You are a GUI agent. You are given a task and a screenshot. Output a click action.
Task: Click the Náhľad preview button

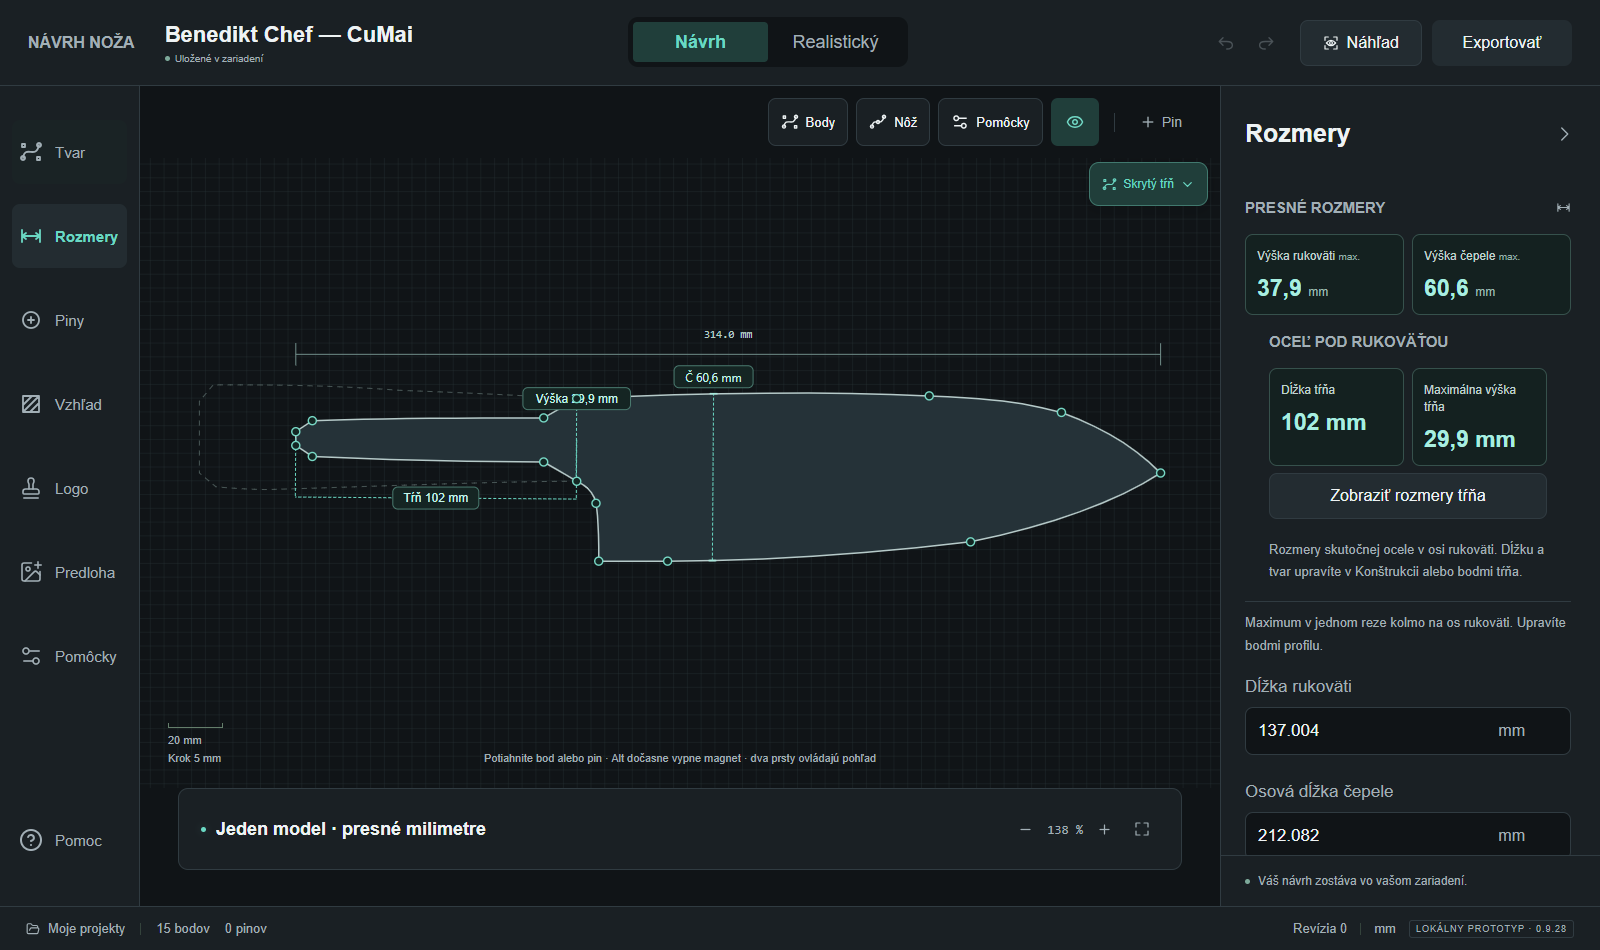[x=1360, y=43]
